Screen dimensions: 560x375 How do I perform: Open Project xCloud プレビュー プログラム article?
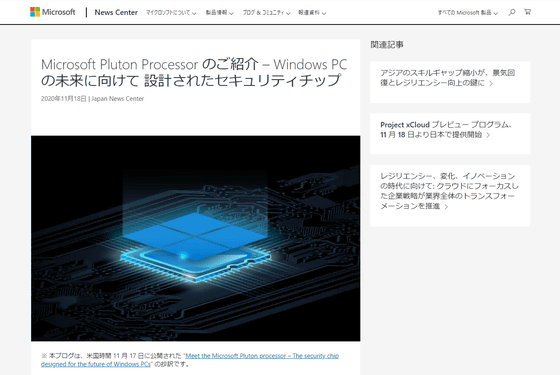click(446, 130)
